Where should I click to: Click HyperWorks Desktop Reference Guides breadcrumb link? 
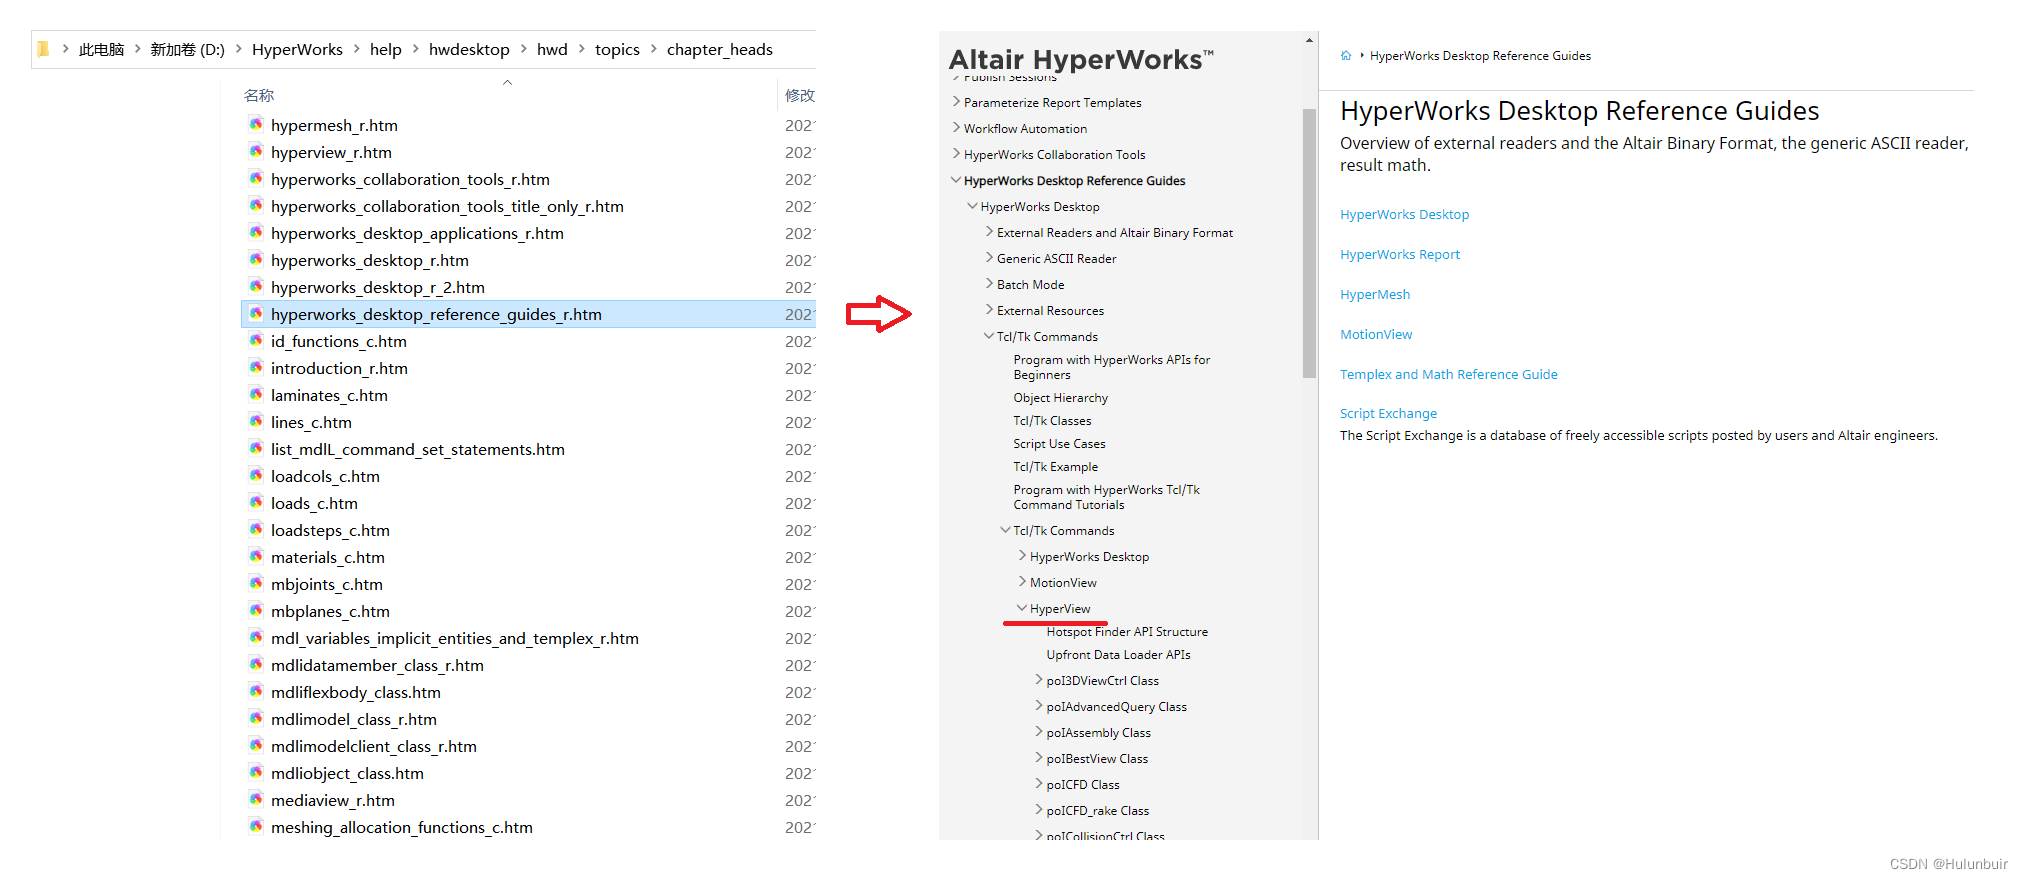click(x=1480, y=56)
